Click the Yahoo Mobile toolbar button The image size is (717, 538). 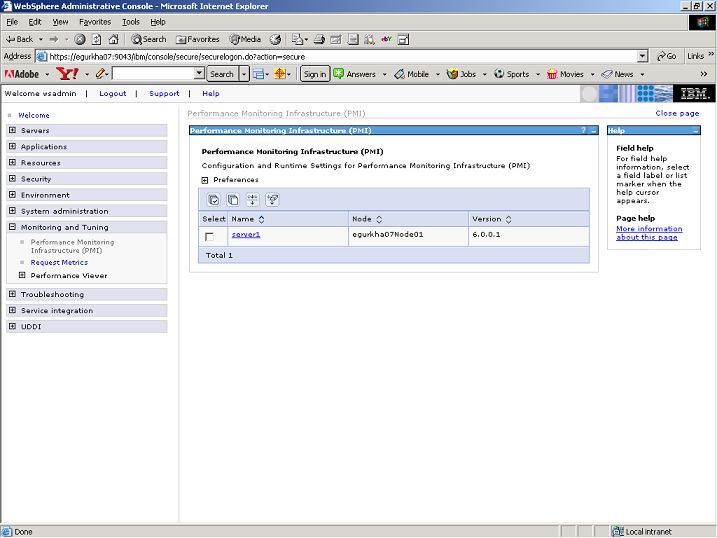[412, 74]
